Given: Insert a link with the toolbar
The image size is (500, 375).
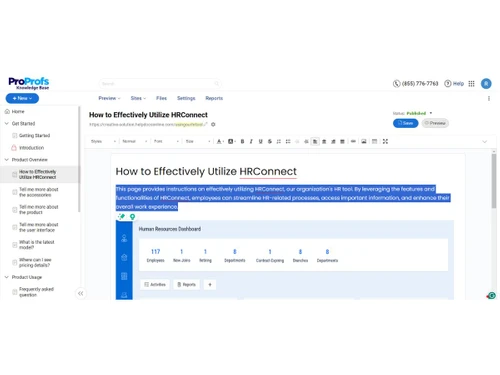Looking at the screenshot, I should click(353, 141).
